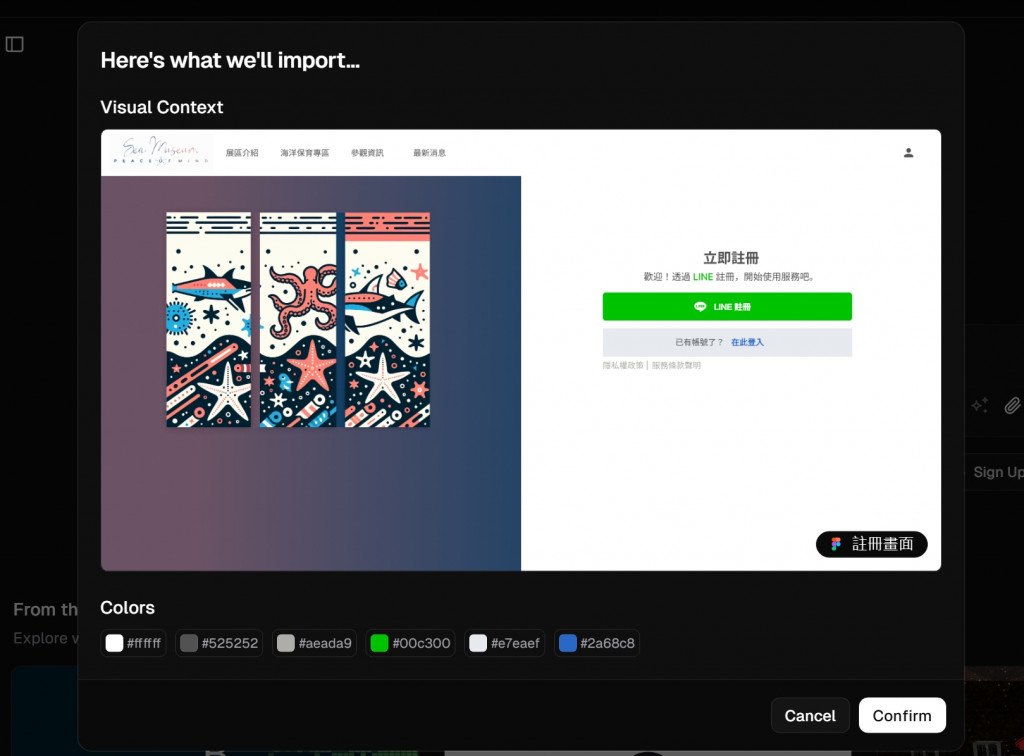Cancel the import dialog
Screen dimensions: 1024x756
pyautogui.click(x=810, y=716)
